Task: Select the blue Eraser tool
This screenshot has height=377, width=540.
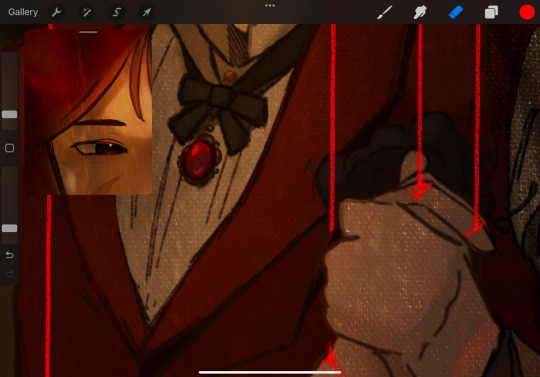Action: [x=456, y=13]
